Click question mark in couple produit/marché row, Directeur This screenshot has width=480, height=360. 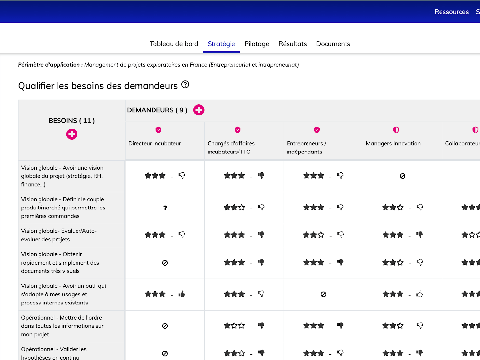pos(165,208)
